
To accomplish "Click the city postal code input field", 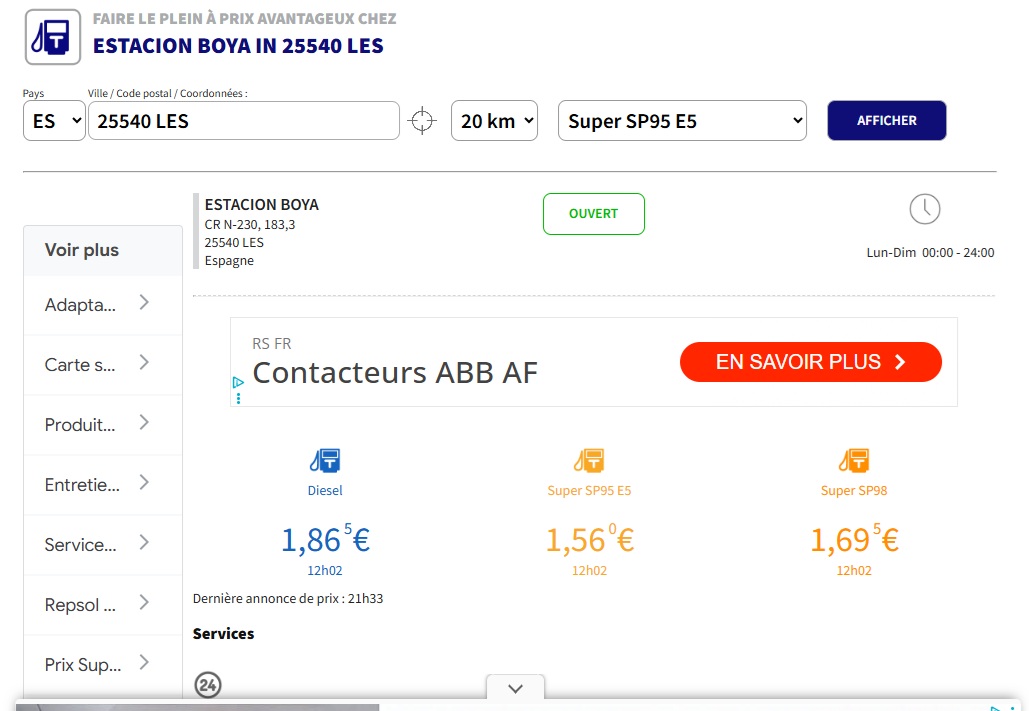I will [x=244, y=121].
